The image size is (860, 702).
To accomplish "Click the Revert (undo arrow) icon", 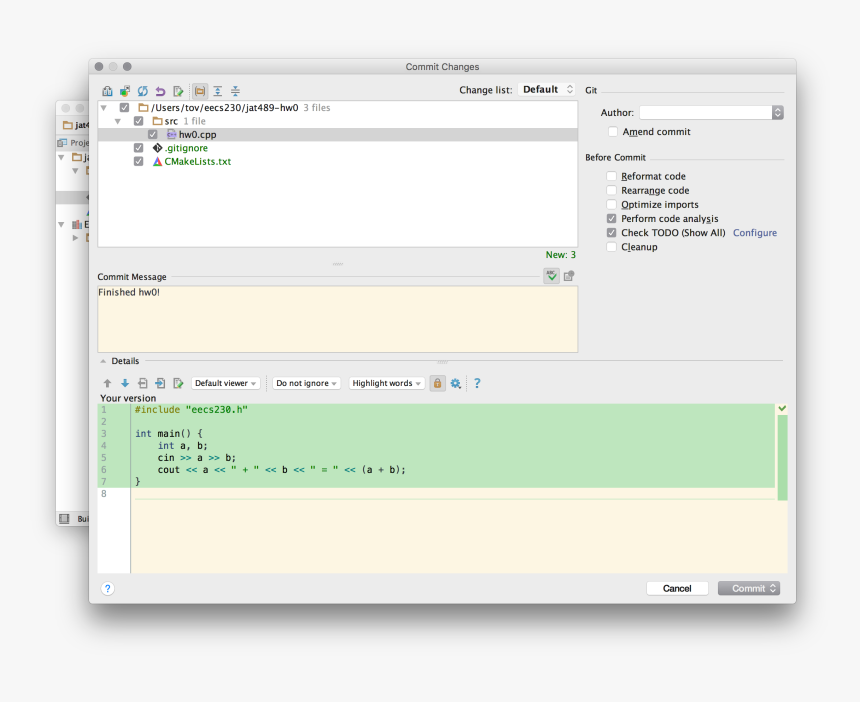I will tap(160, 91).
